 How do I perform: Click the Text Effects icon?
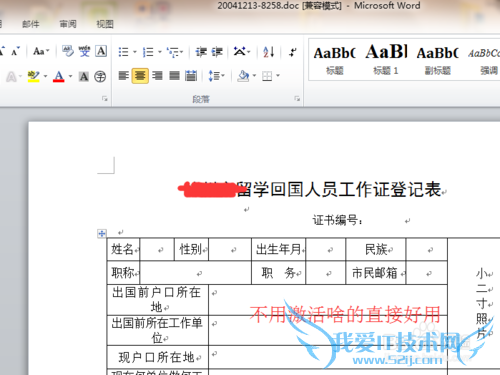12,77
